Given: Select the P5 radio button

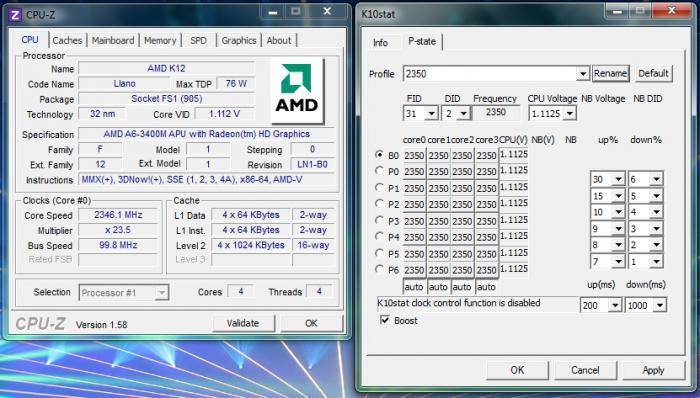Looking at the screenshot, I should coord(379,253).
